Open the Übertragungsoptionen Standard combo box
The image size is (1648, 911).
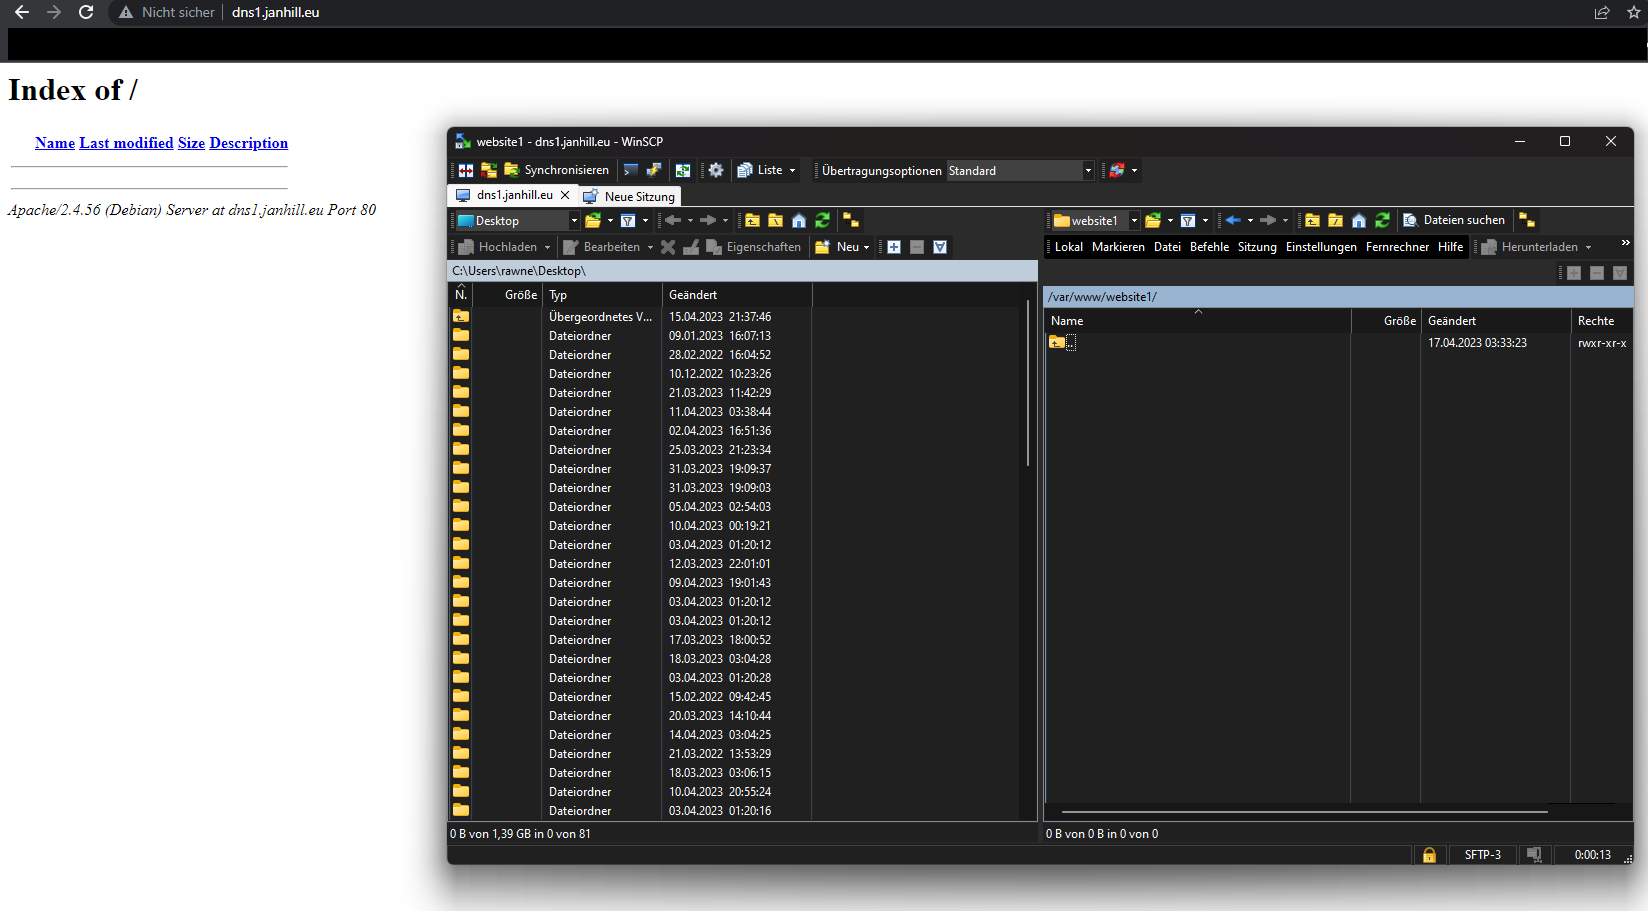1020,171
